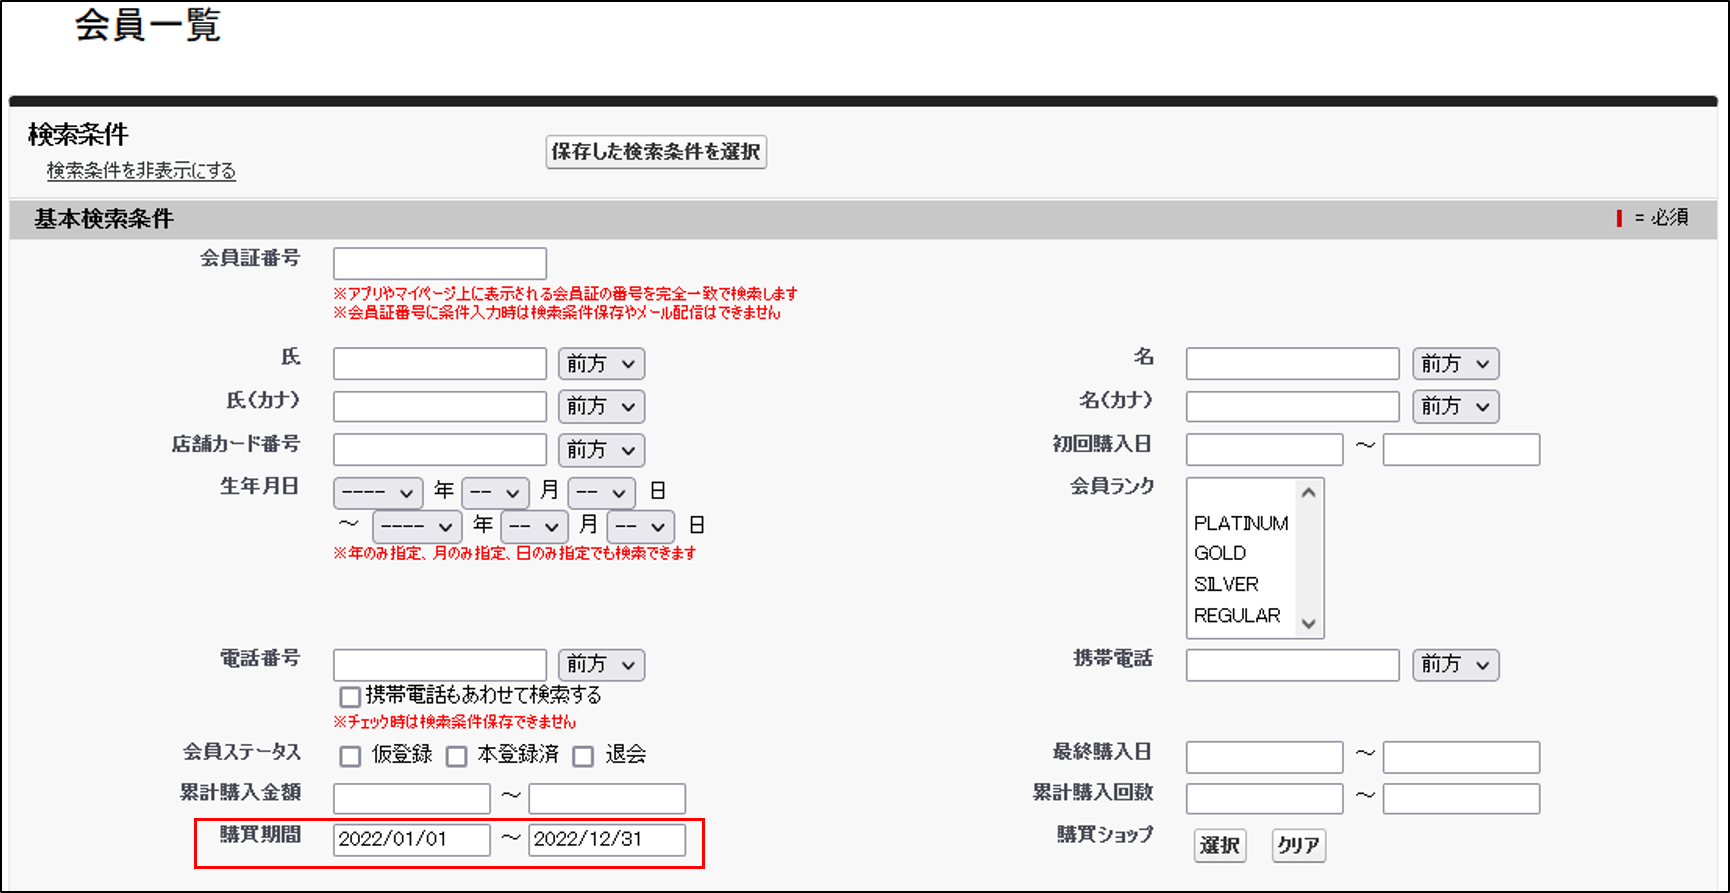
Task: Check the 本登録済 status checkbox
Action: (x=456, y=756)
